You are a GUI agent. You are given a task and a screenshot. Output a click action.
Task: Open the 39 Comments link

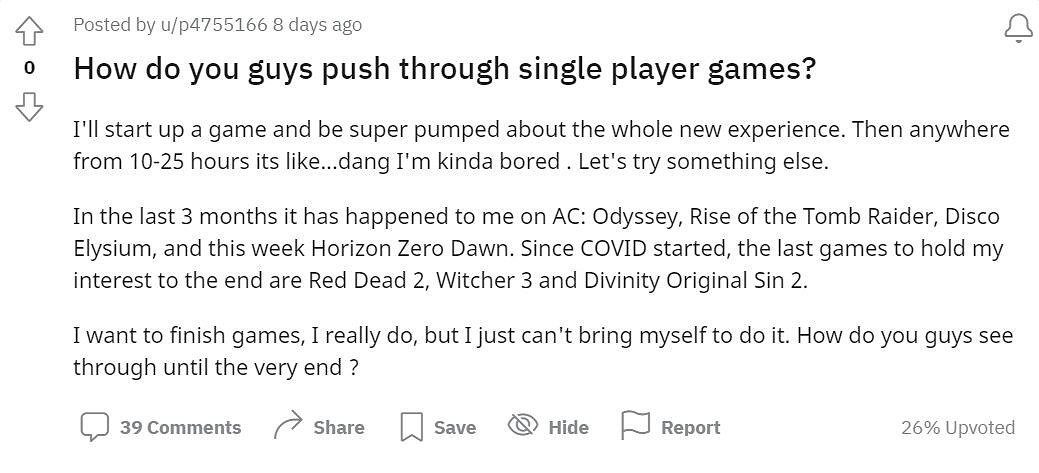[180, 428]
